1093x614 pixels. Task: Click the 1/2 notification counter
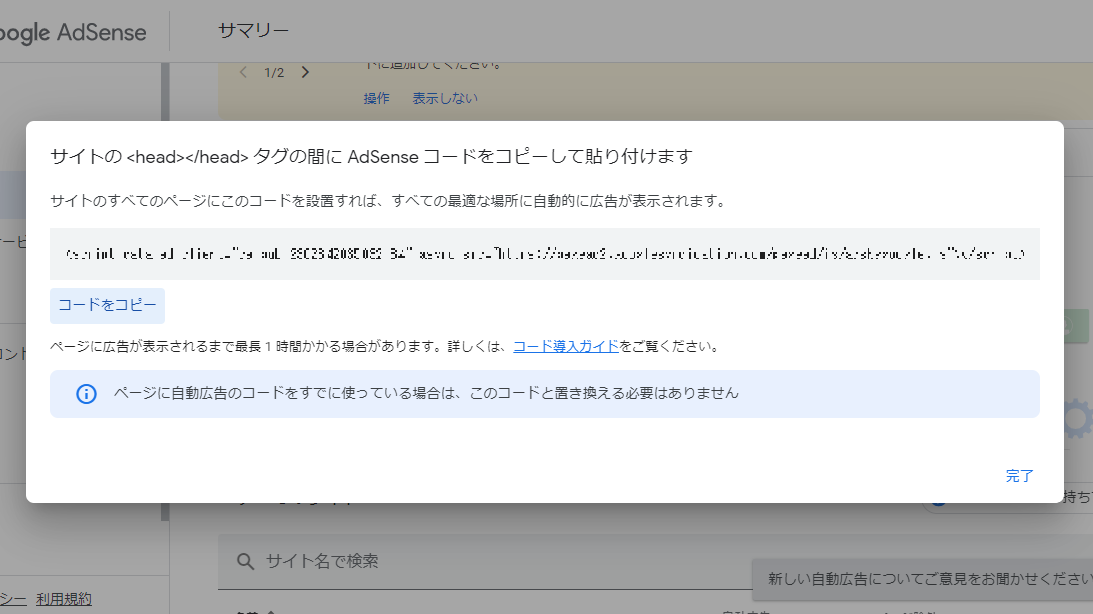(x=274, y=72)
